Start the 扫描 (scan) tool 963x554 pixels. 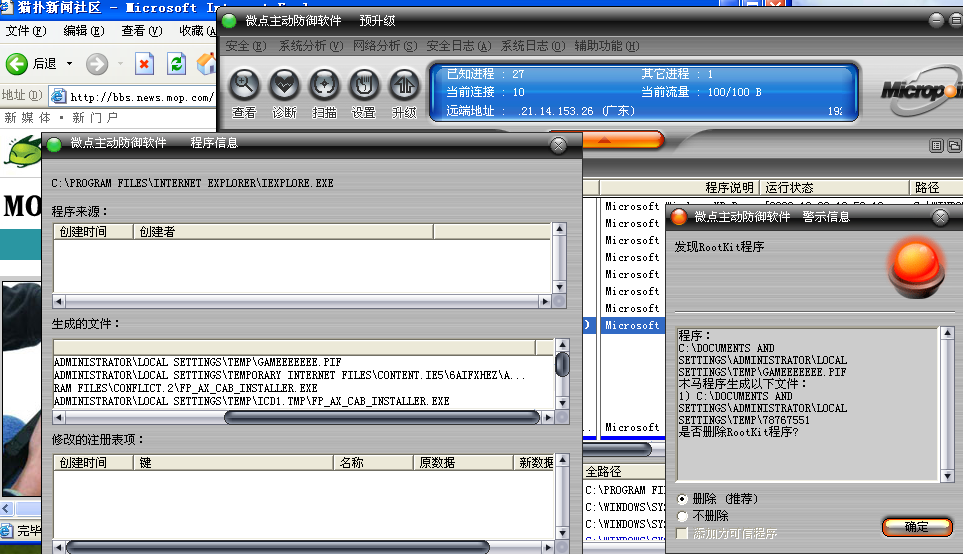point(324,85)
